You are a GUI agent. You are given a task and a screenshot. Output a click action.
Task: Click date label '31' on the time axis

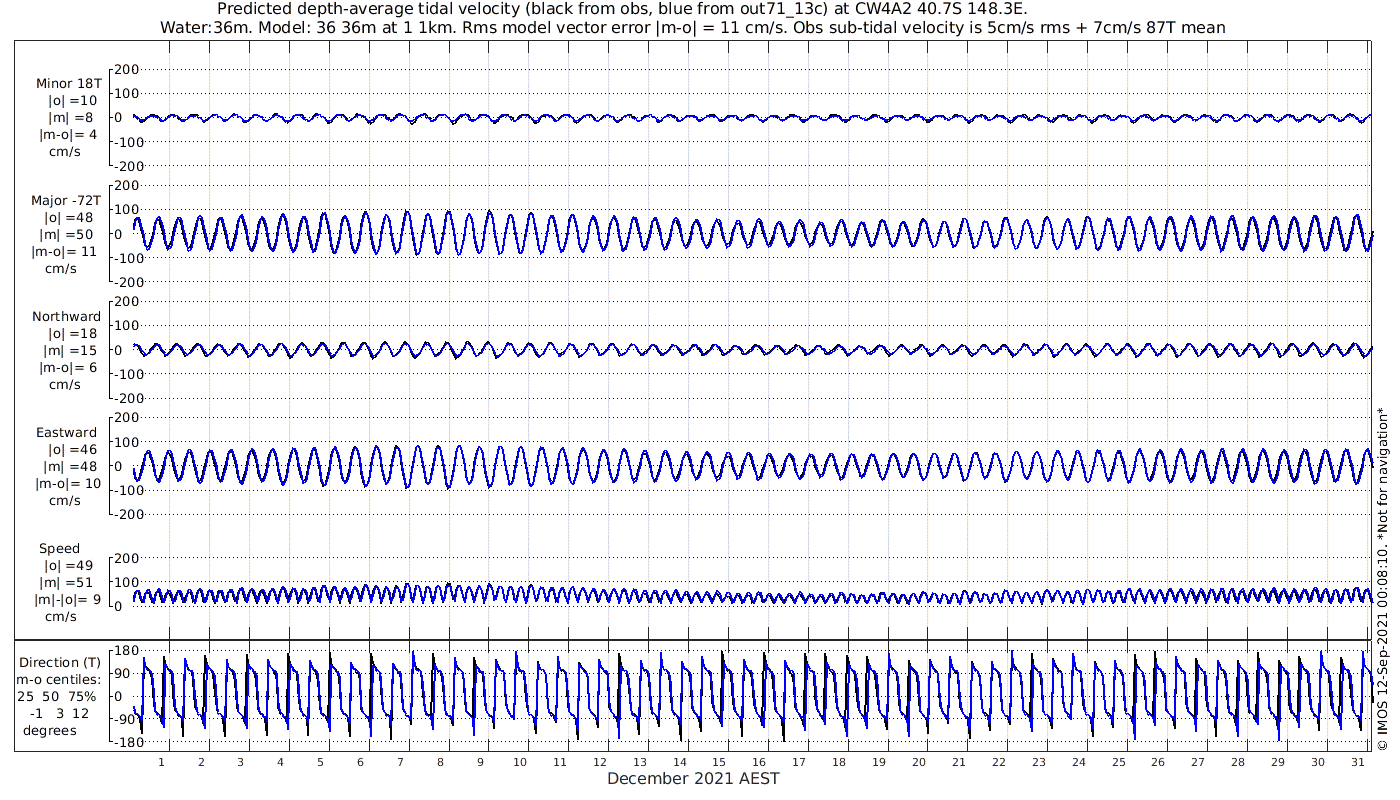pyautogui.click(x=1358, y=762)
